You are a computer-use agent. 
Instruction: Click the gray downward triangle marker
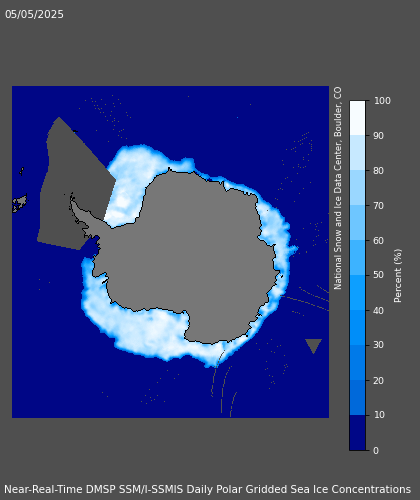click(x=313, y=346)
